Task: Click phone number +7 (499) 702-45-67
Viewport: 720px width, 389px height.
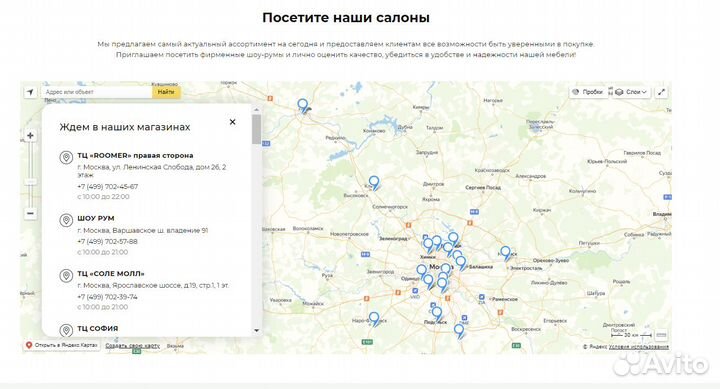Action: [x=107, y=186]
